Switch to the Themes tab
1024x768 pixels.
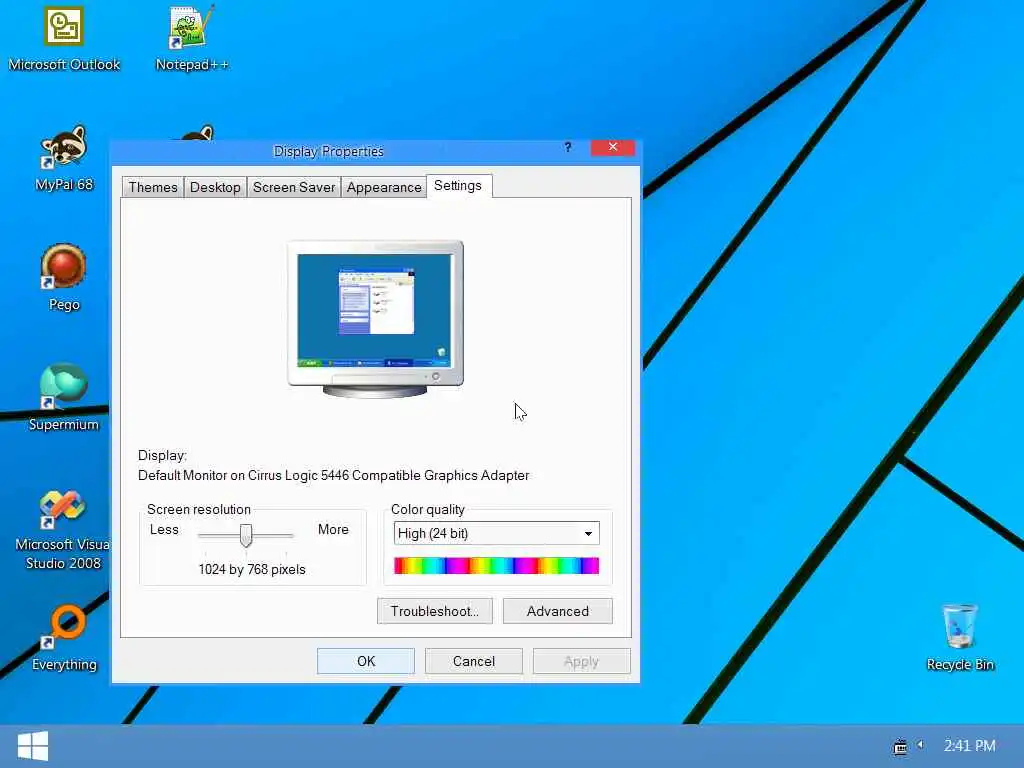point(153,187)
